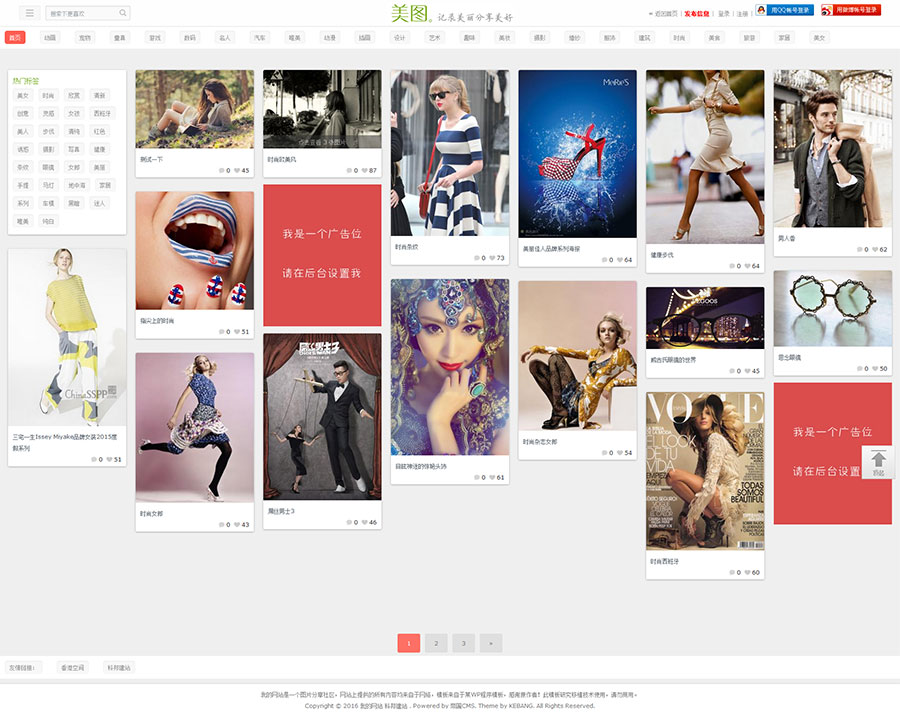The width and height of the screenshot is (900, 716).
Task: Open the 汽车 category in navigation bar
Action: (x=260, y=37)
